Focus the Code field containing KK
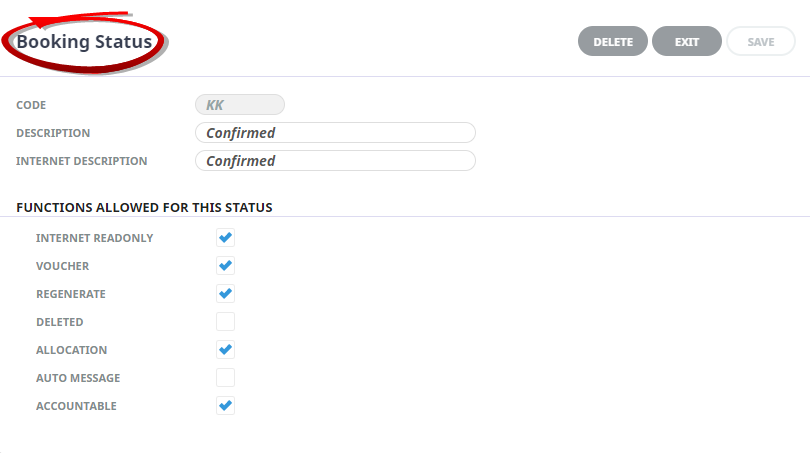The height and width of the screenshot is (453, 810). [240, 105]
